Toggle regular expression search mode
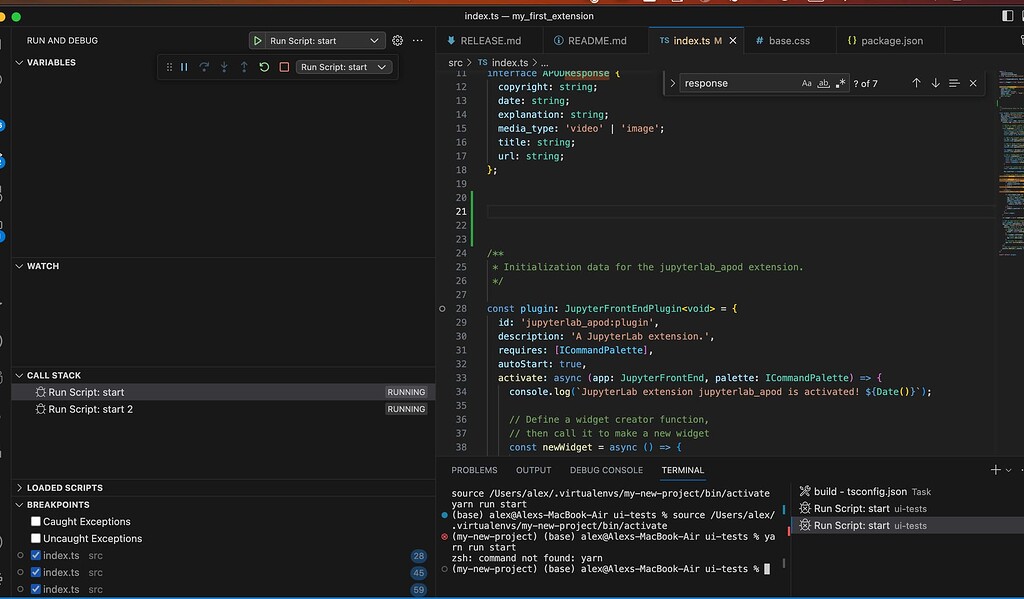 click(x=841, y=83)
